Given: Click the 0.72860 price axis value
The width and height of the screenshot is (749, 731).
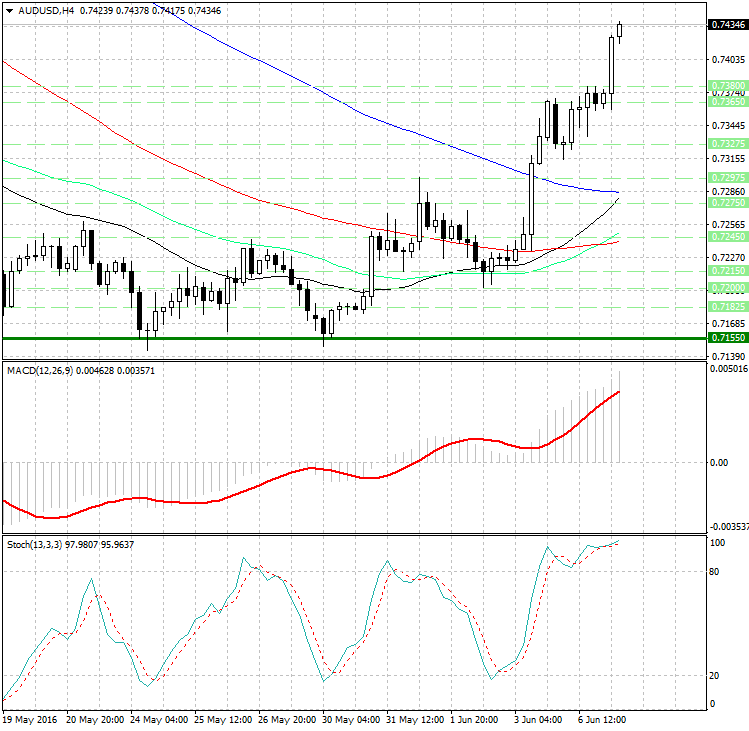Looking at the screenshot, I should pyautogui.click(x=728, y=192).
